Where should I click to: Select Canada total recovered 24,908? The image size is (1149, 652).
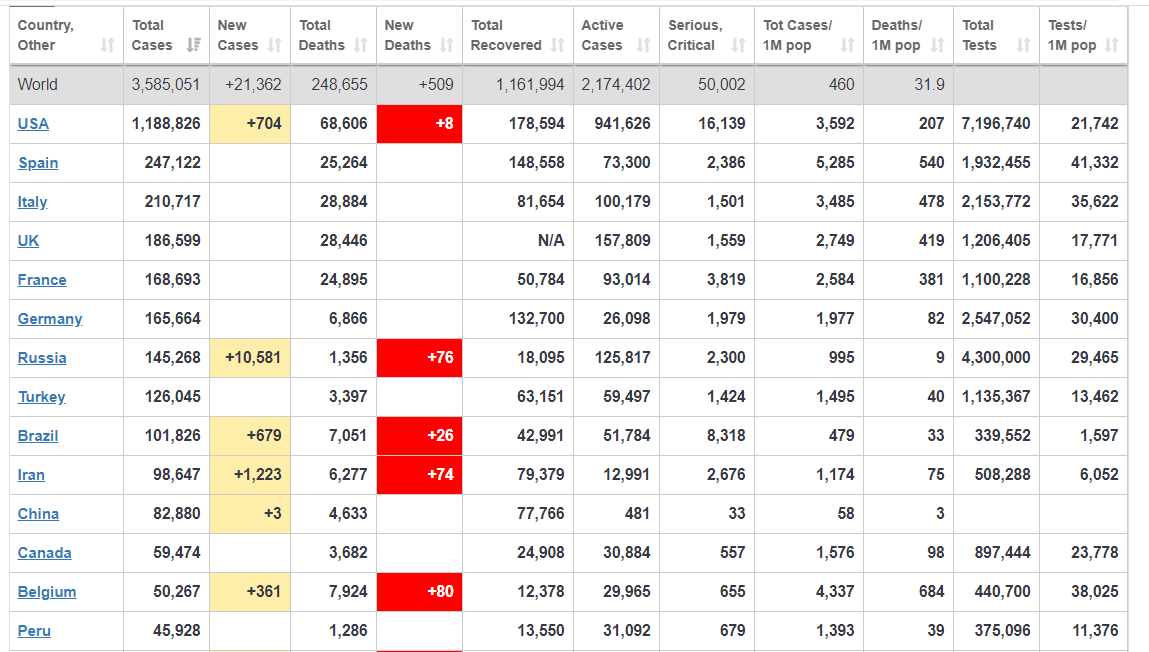click(x=541, y=553)
